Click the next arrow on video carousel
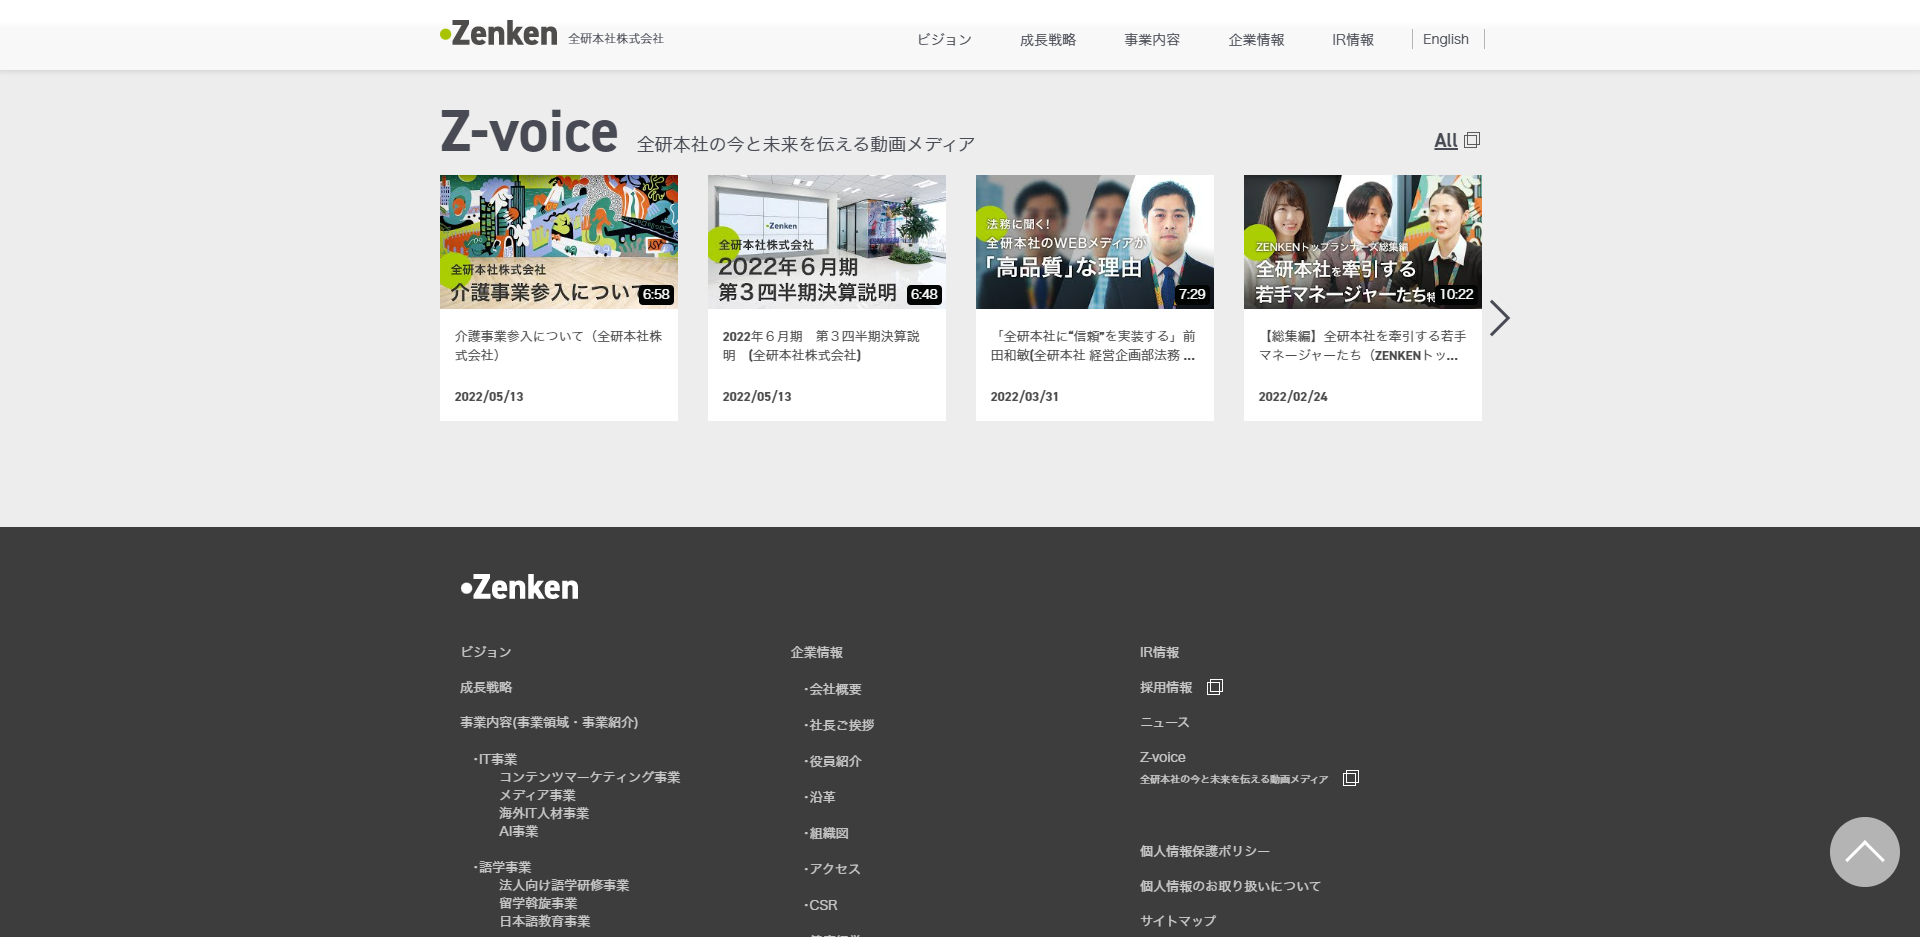This screenshot has height=937, width=1920. [x=1499, y=318]
